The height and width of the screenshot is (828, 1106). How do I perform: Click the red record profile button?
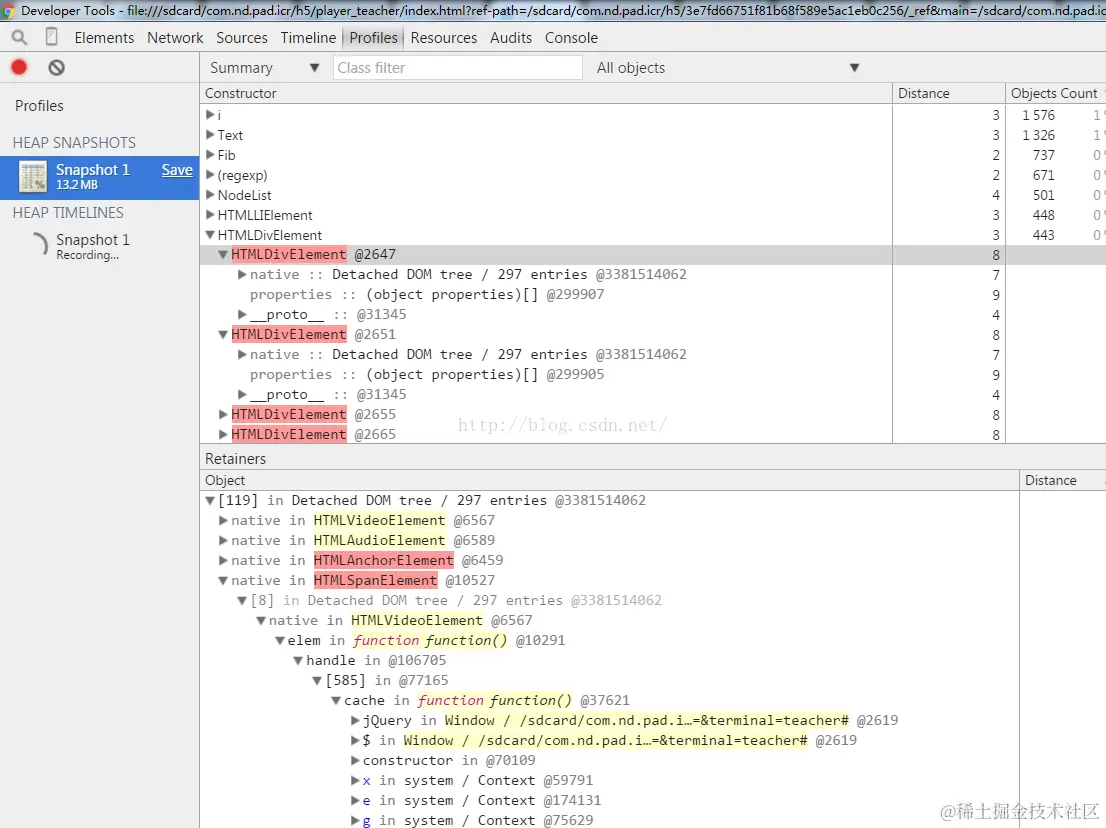[x=19, y=67]
